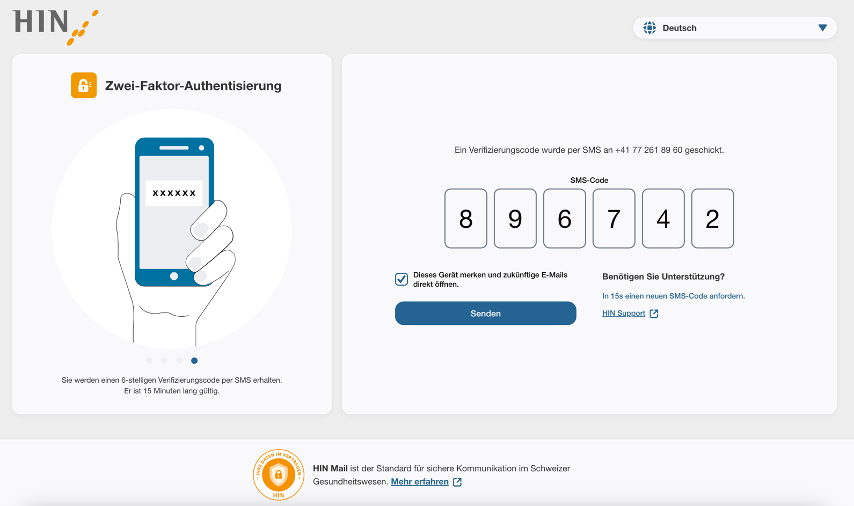854x506 pixels.
Task: Click the external link icon beside Mehr erfahren
Action: (457, 482)
